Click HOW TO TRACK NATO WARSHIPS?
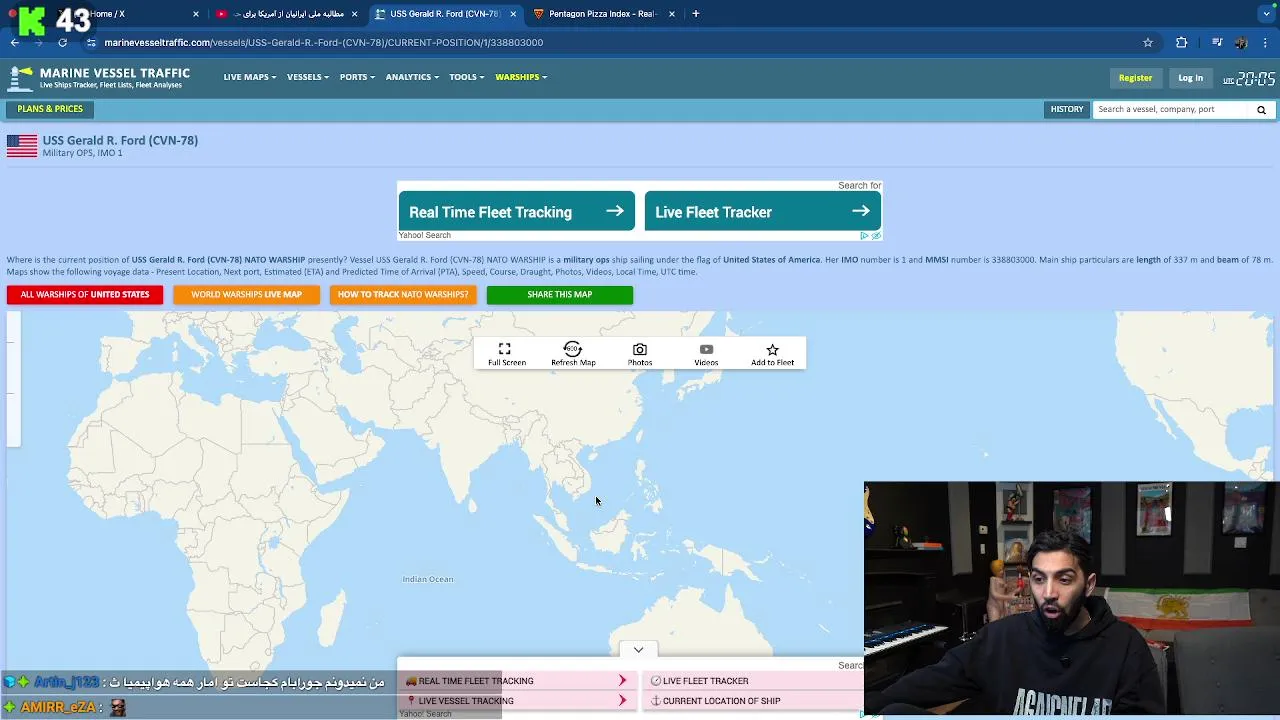1280x720 pixels. (x=403, y=295)
